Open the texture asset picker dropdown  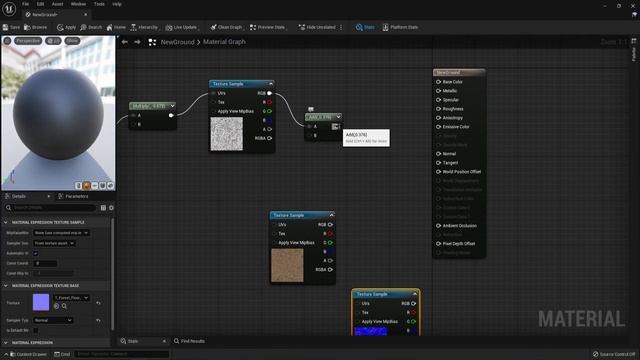[x=71, y=298]
